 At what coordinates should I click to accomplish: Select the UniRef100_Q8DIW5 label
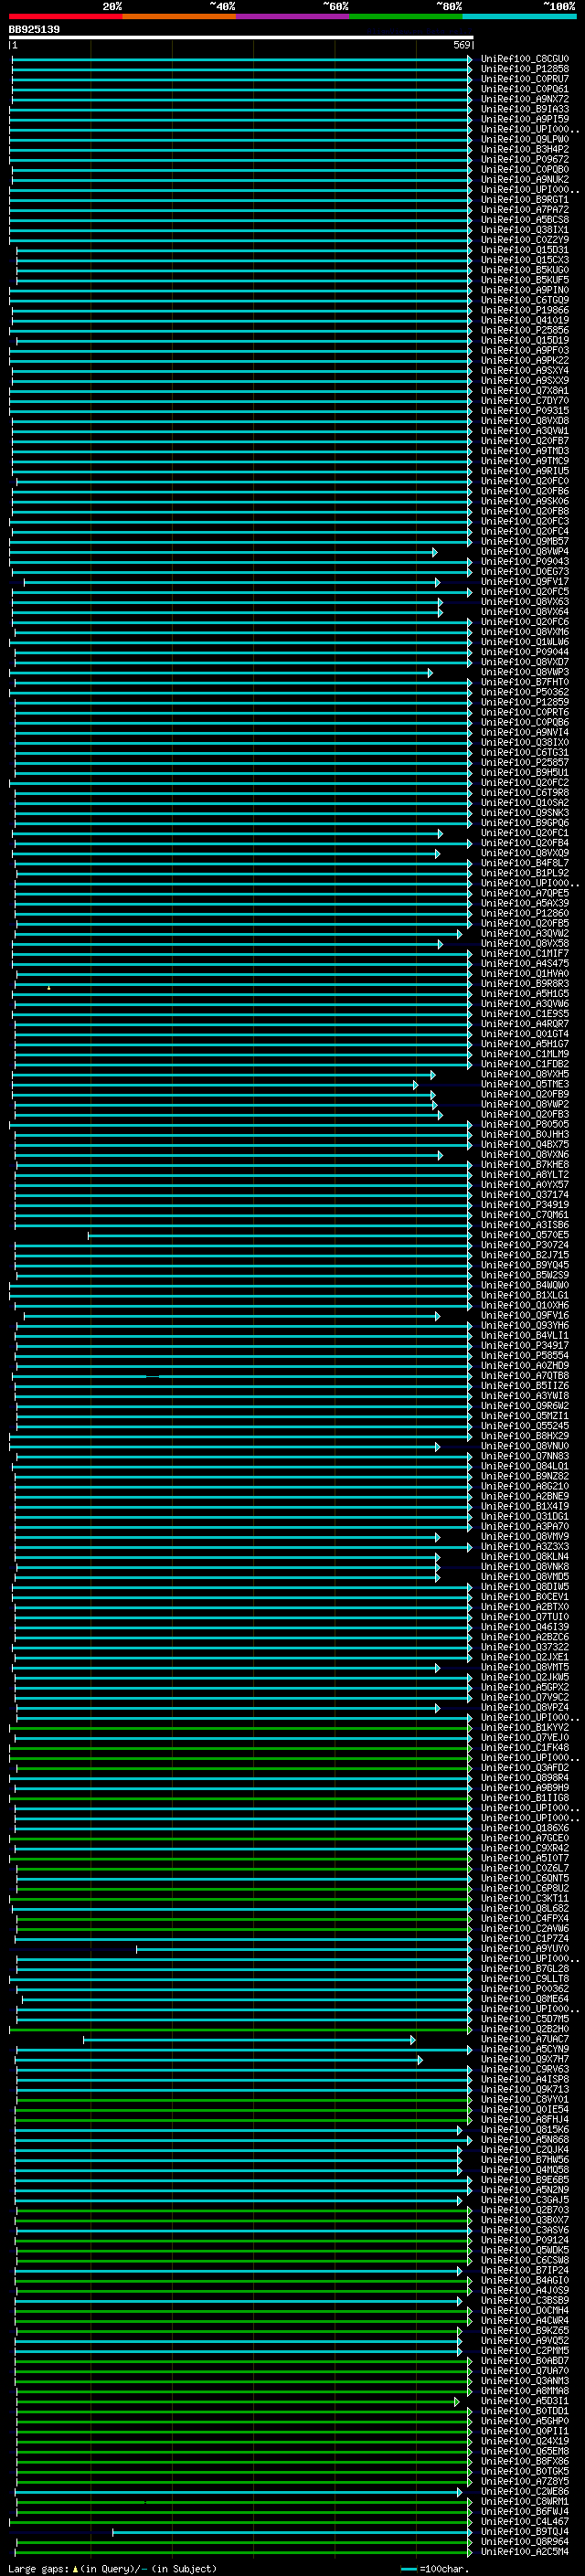coord(524,1587)
